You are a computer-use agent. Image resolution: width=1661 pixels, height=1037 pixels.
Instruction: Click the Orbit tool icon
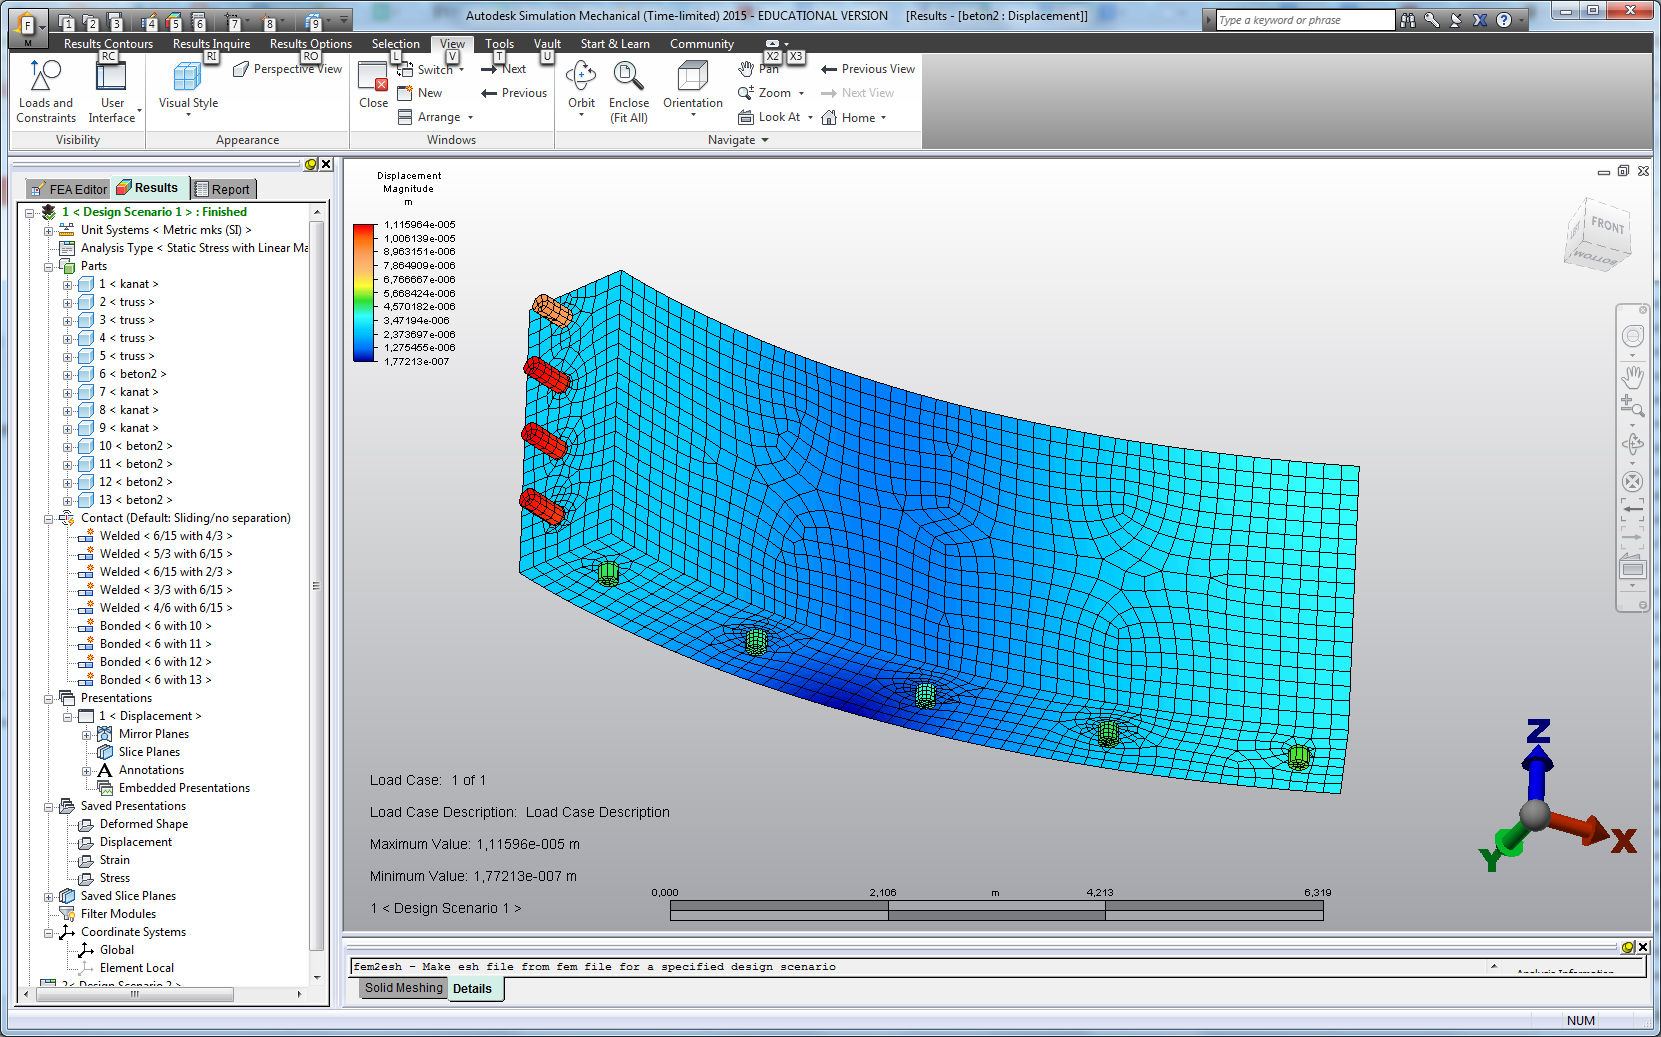click(x=580, y=77)
